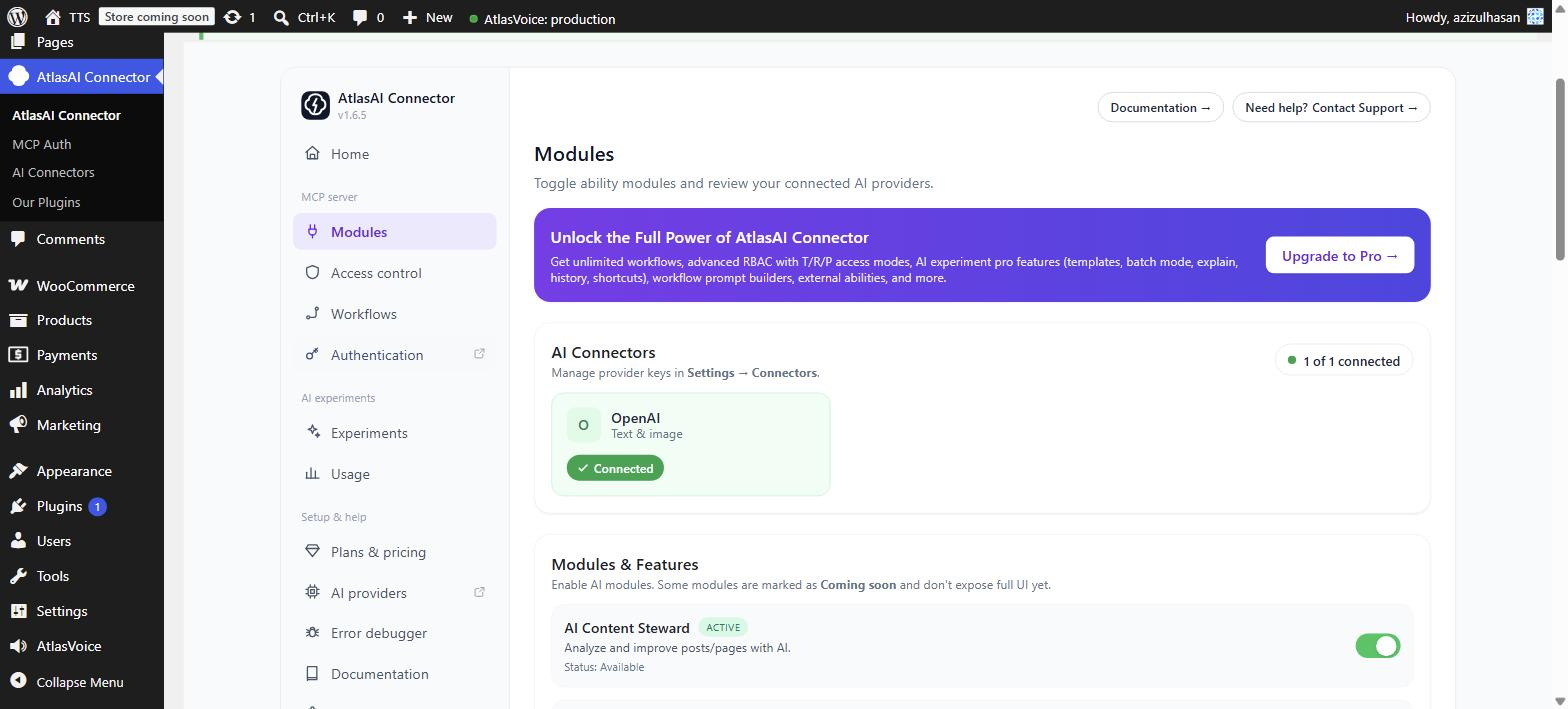Click the updates refresh icon

[x=232, y=17]
